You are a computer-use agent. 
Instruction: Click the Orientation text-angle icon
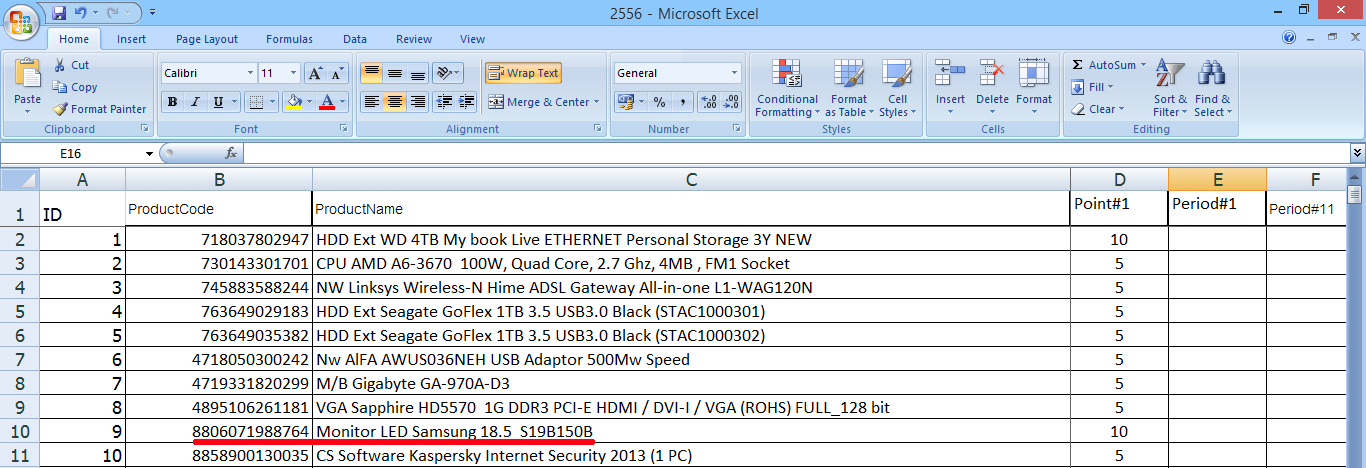coord(445,73)
